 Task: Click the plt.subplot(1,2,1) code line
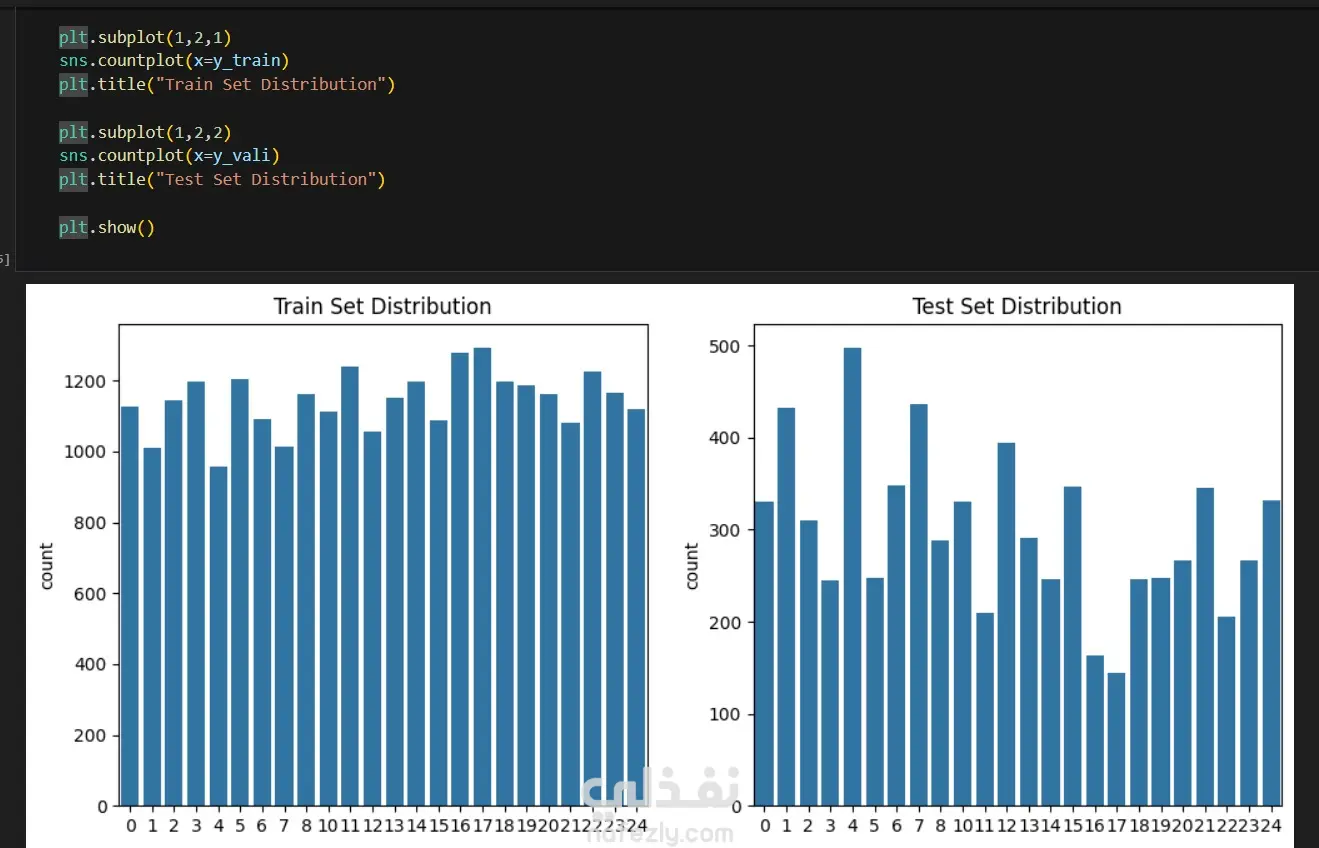[x=145, y=37]
